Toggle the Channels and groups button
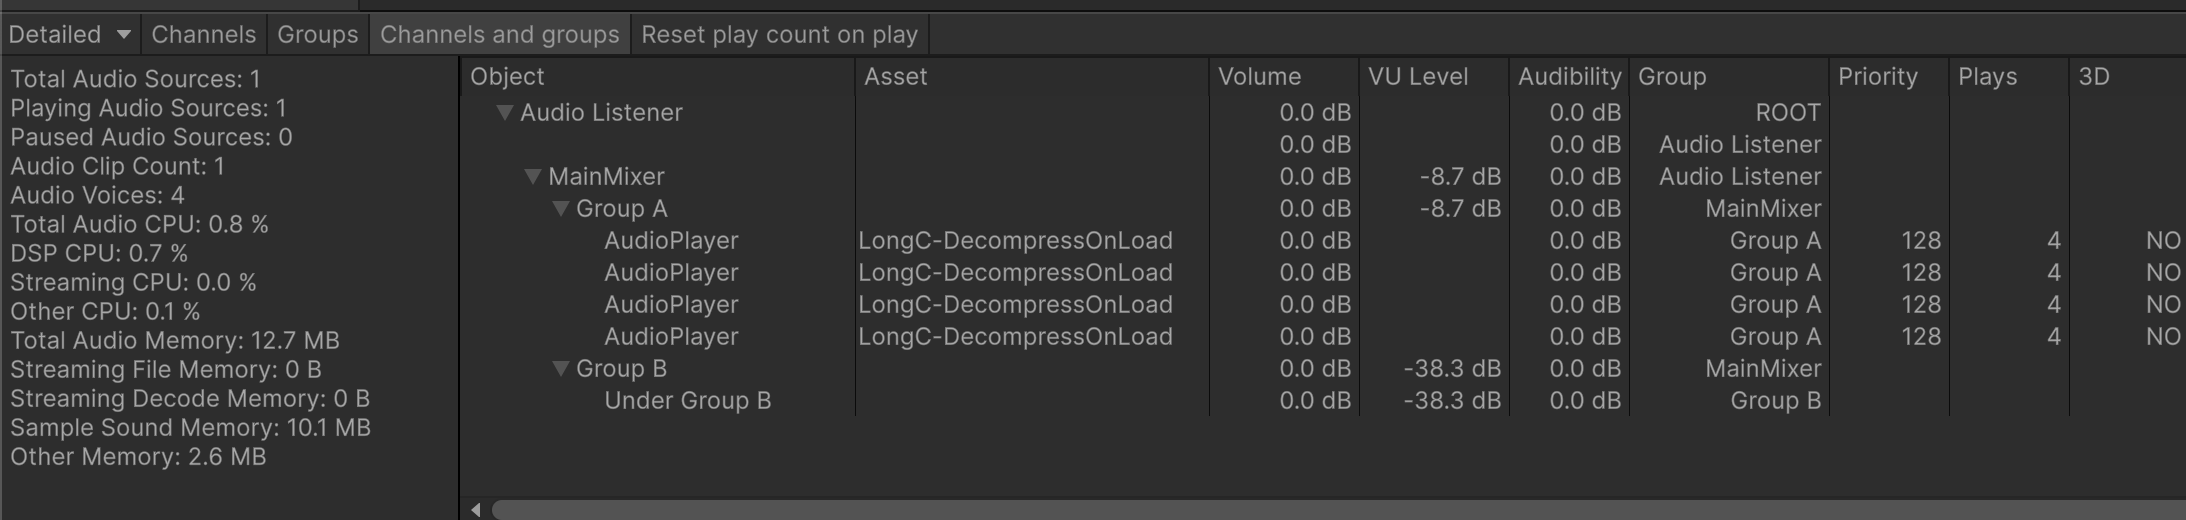2186x520 pixels. point(499,35)
